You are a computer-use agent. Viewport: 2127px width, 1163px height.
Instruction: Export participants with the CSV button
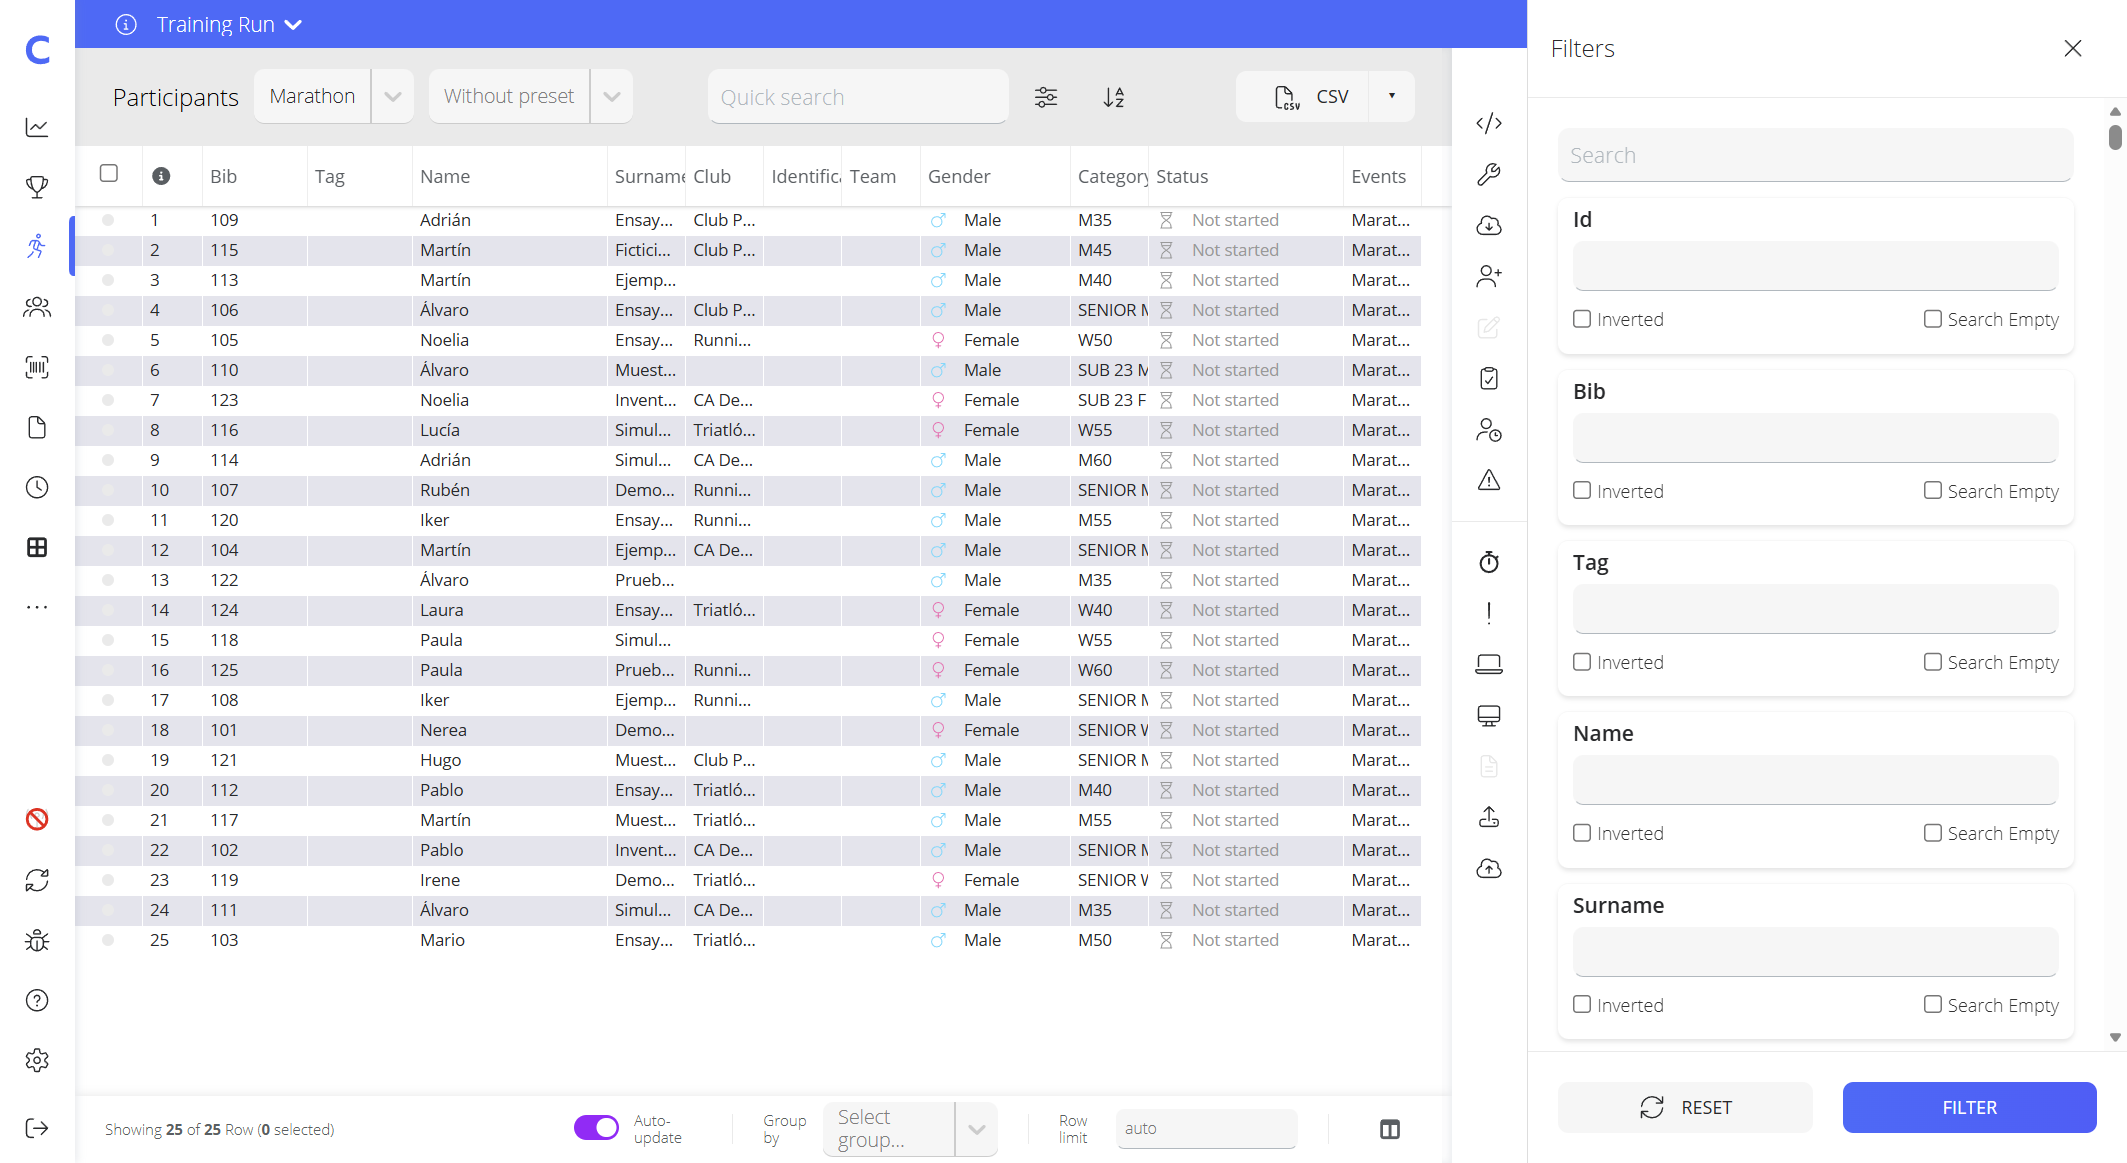(1303, 96)
